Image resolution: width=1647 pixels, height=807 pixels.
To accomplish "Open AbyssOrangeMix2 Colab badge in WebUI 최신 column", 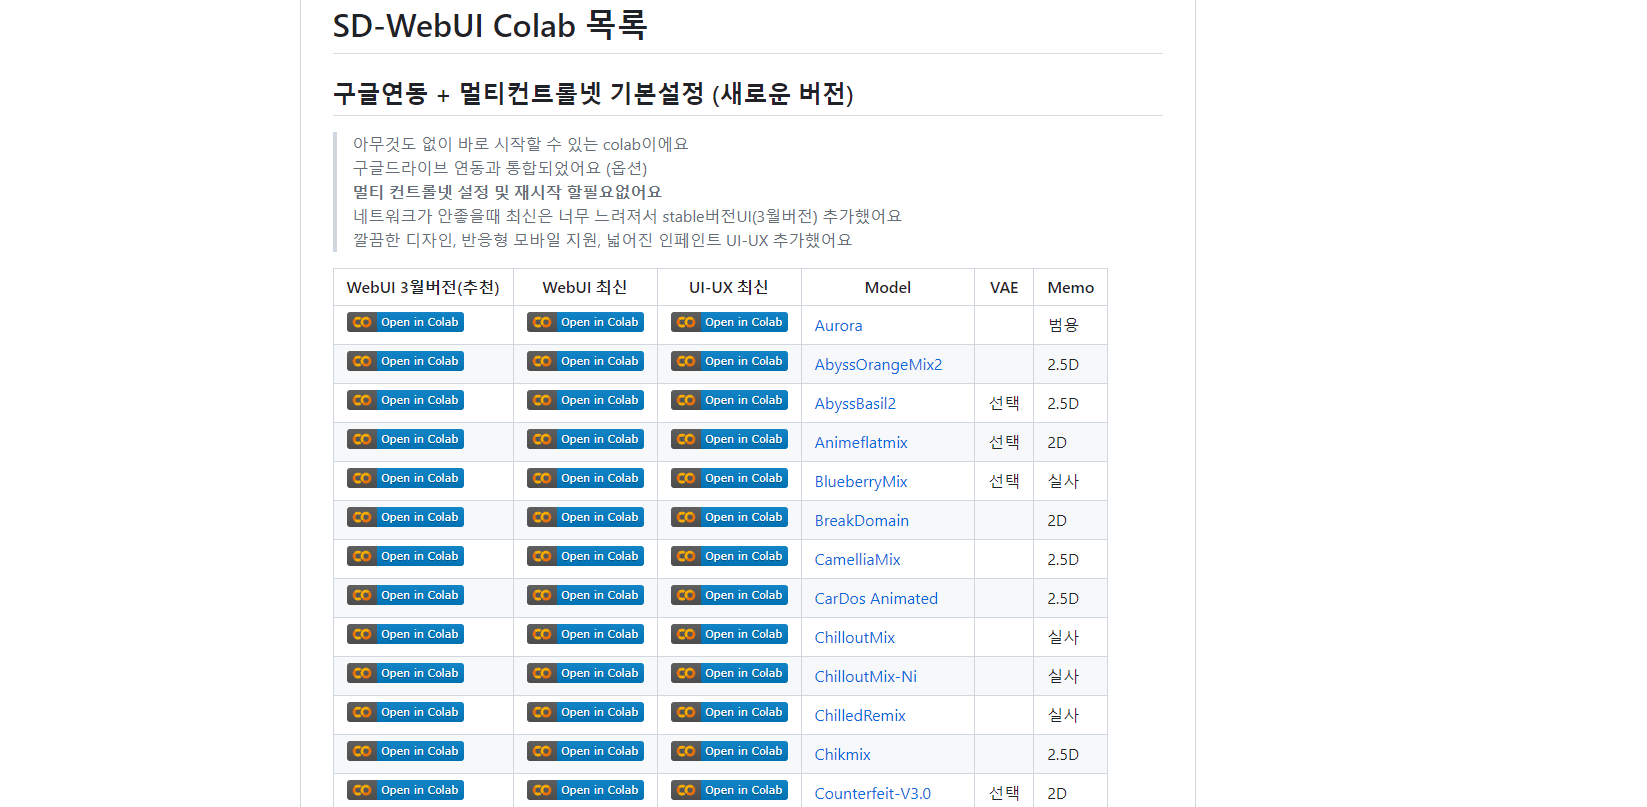I will tap(585, 361).
